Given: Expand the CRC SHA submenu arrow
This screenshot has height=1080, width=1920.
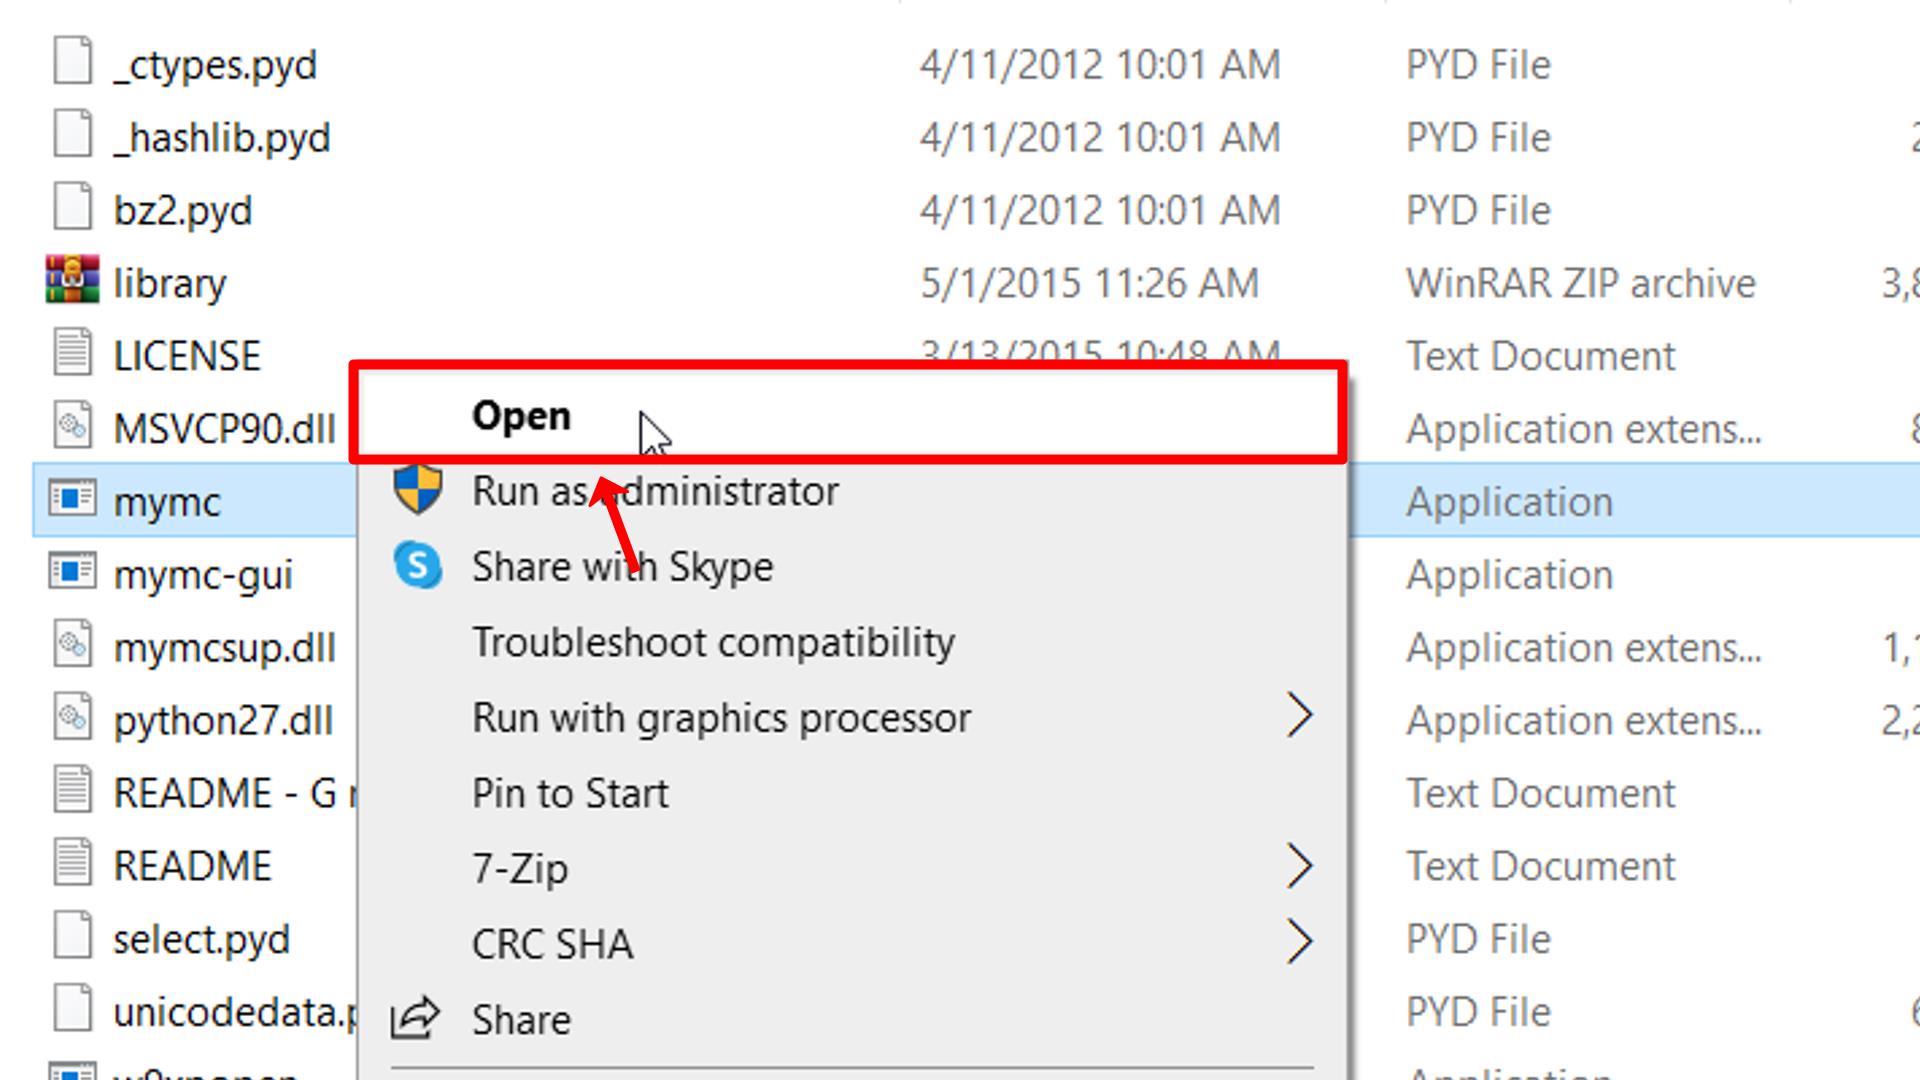Looking at the screenshot, I should pos(1298,942).
